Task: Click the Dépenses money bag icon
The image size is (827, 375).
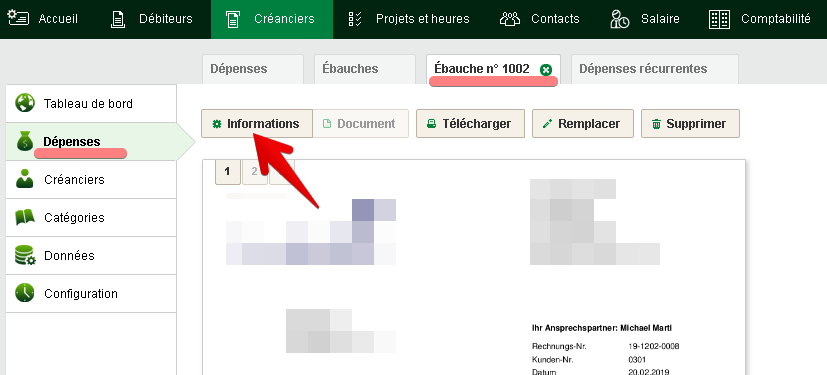Action: click(x=25, y=141)
